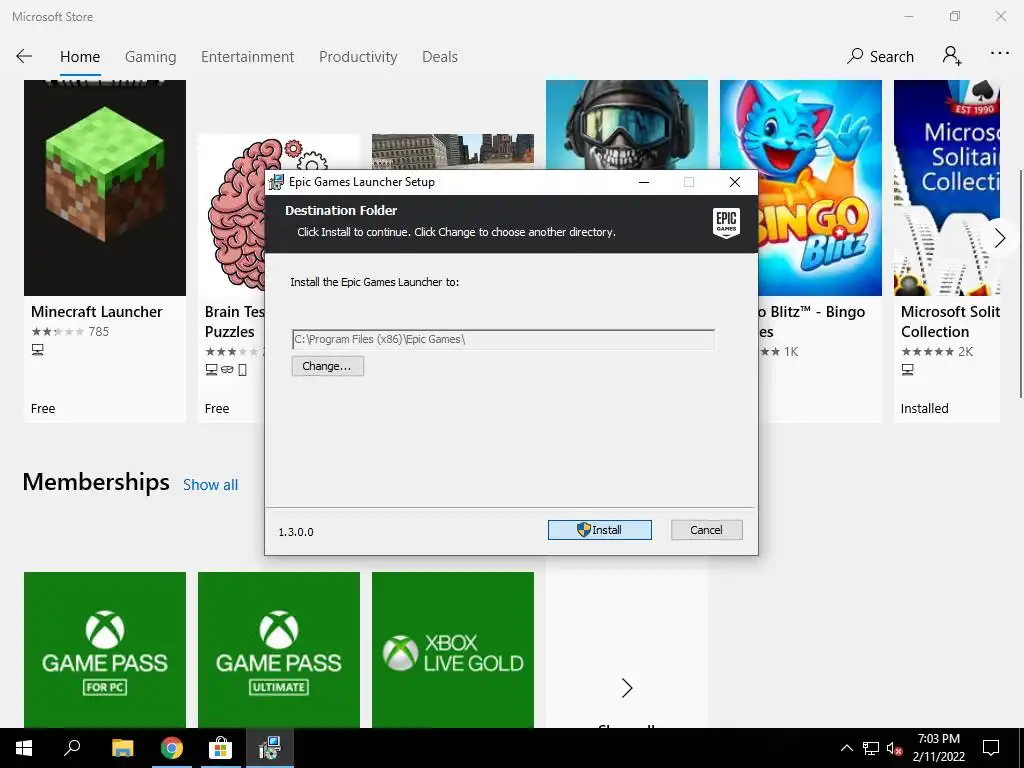The width and height of the screenshot is (1024, 768).
Task: Open Game Pass for PC tile
Action: click(104, 650)
